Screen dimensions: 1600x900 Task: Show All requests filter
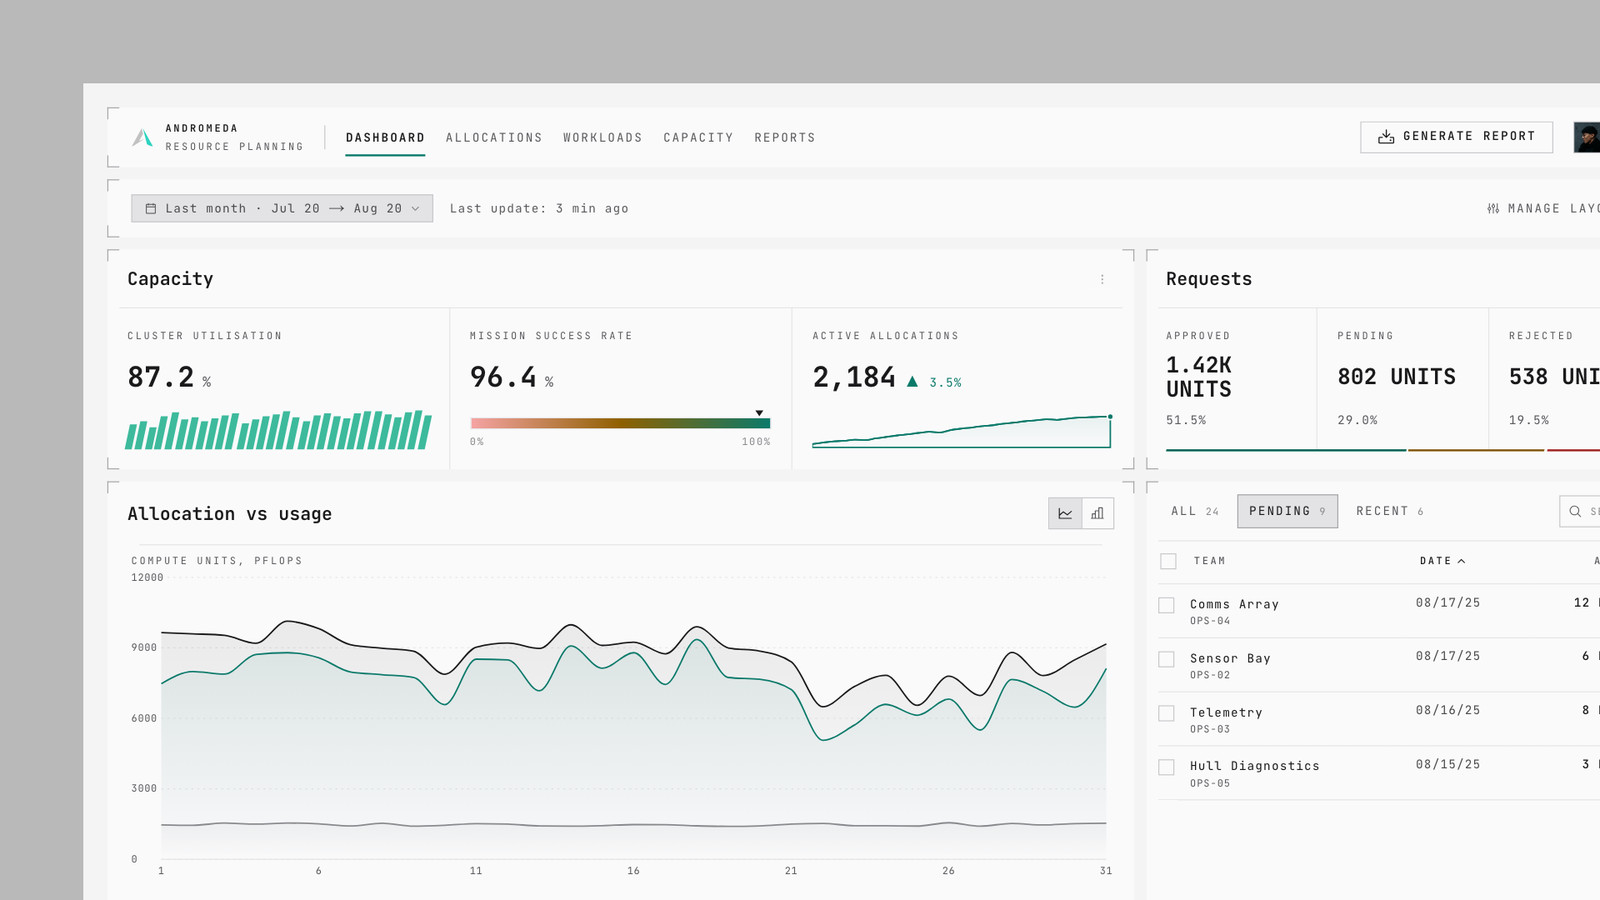pos(1195,511)
